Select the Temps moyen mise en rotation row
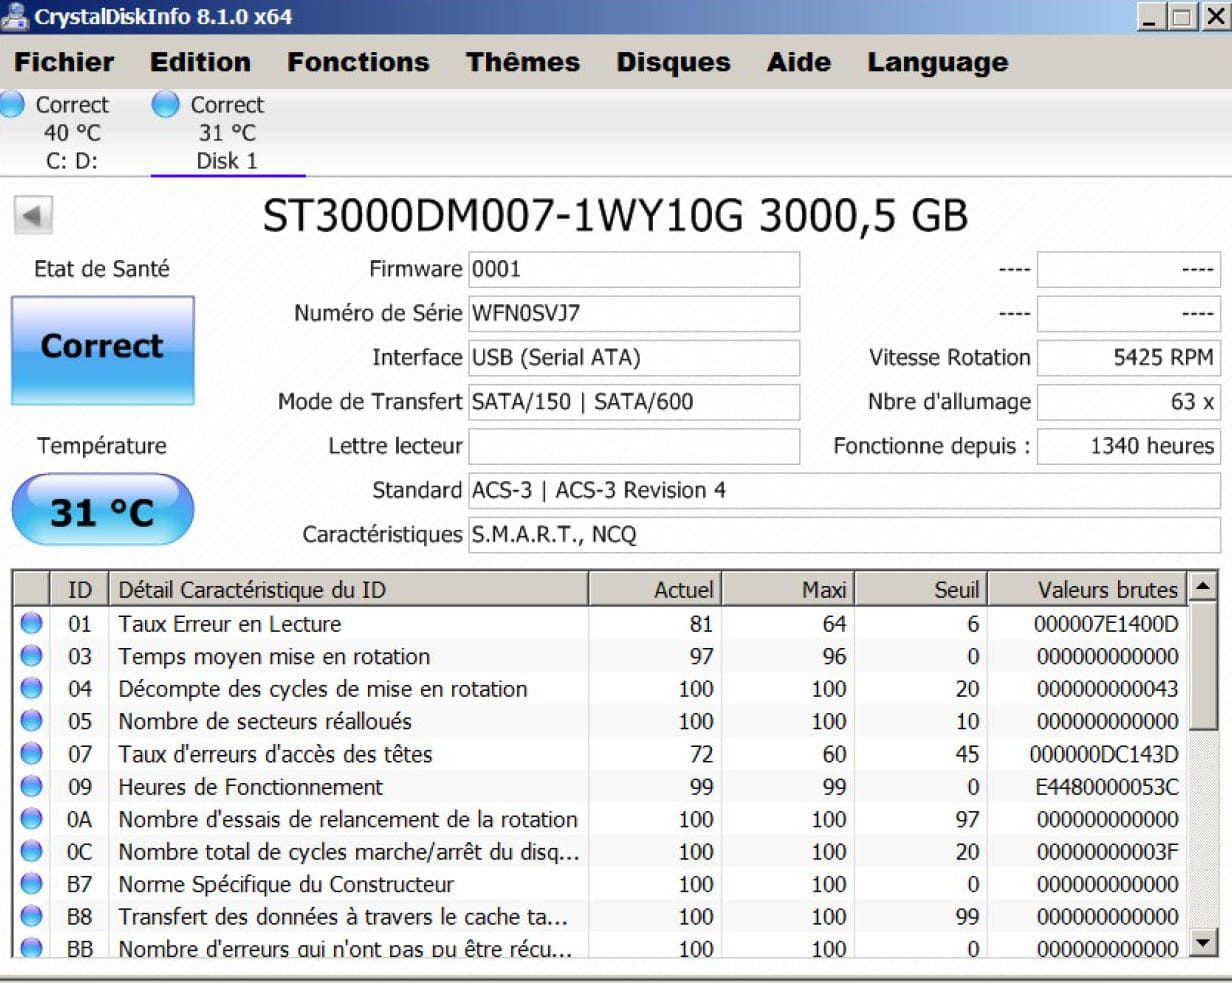 click(600, 656)
